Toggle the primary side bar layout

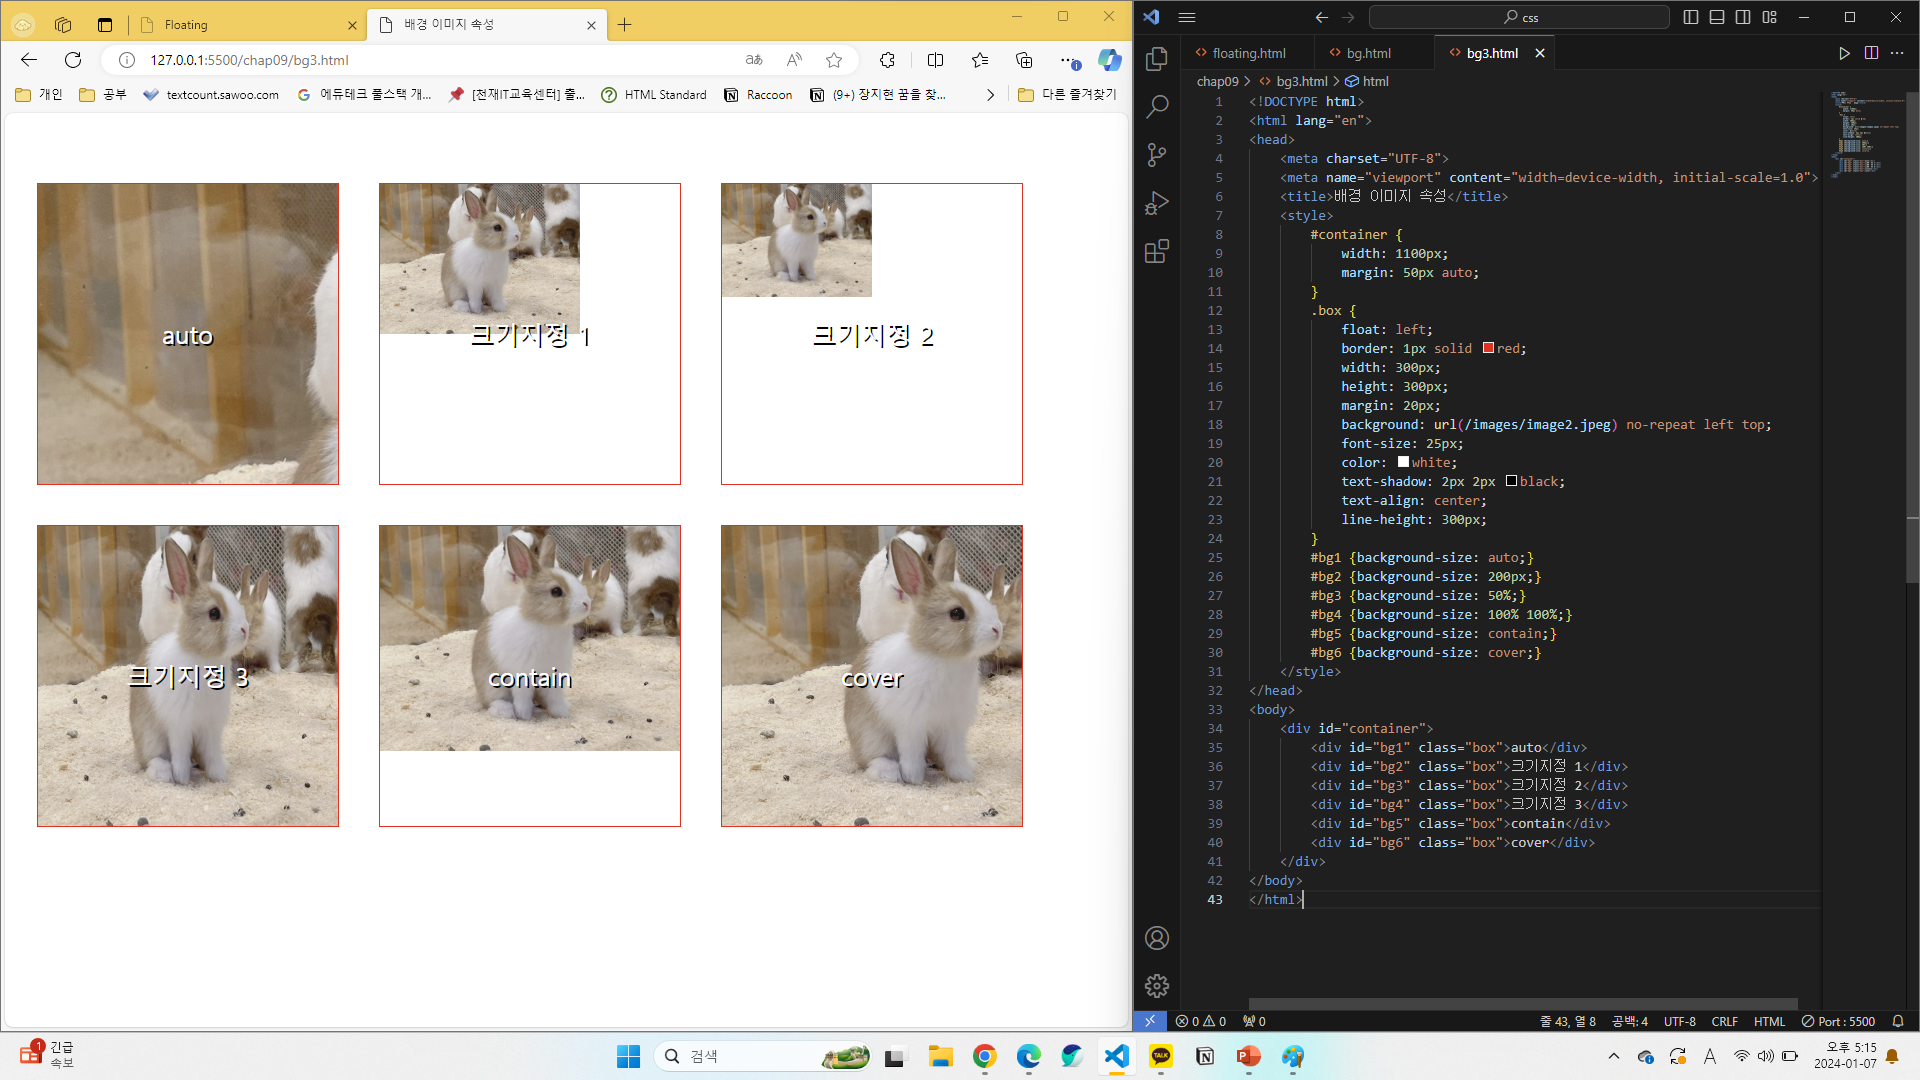(x=1691, y=17)
